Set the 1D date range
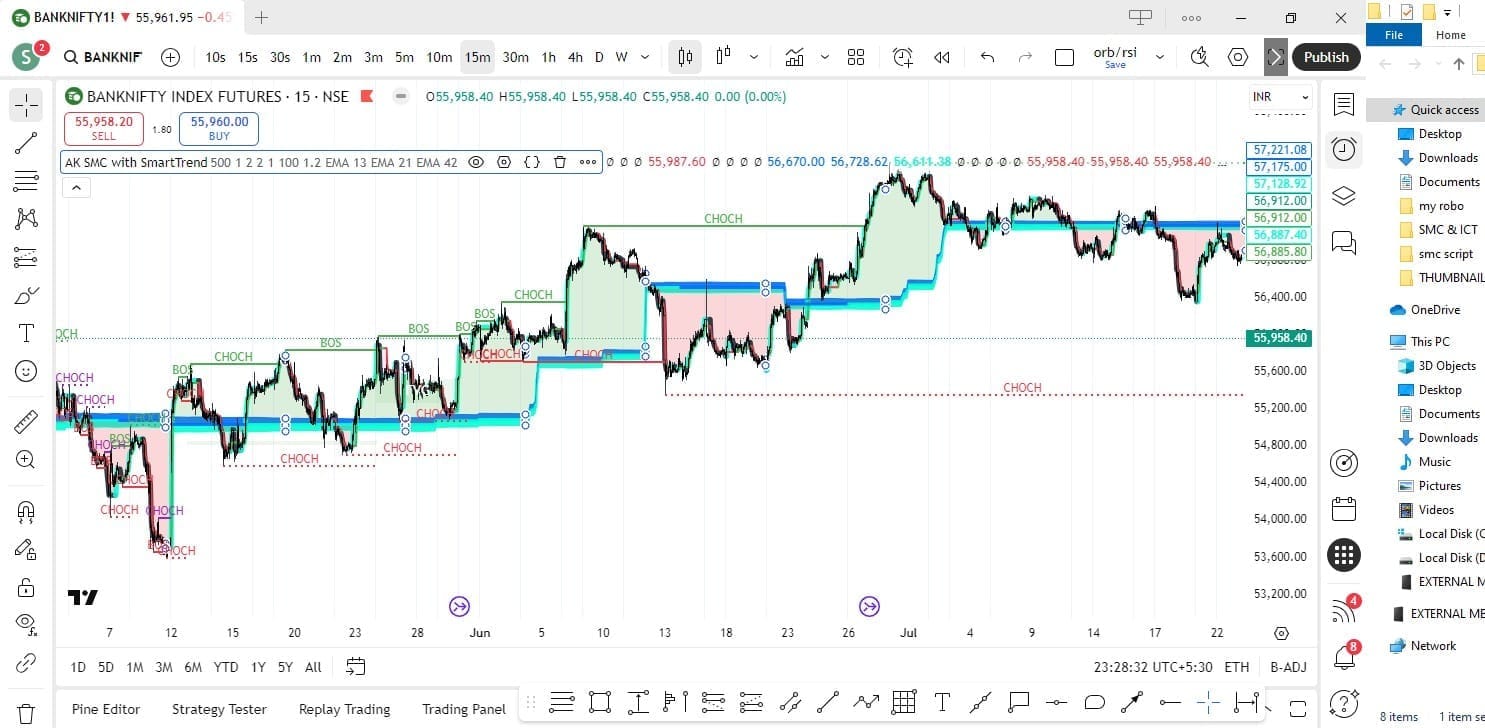This screenshot has height=728, width=1485. pos(78,667)
